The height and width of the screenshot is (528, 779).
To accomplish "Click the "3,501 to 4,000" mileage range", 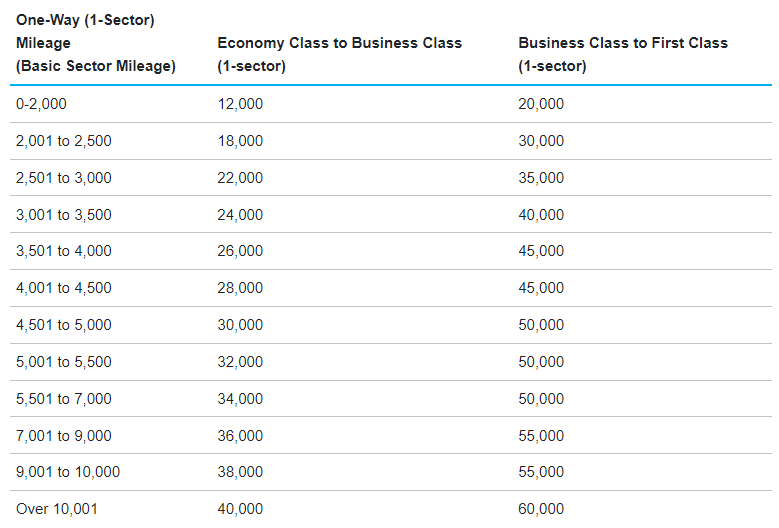I will [64, 251].
